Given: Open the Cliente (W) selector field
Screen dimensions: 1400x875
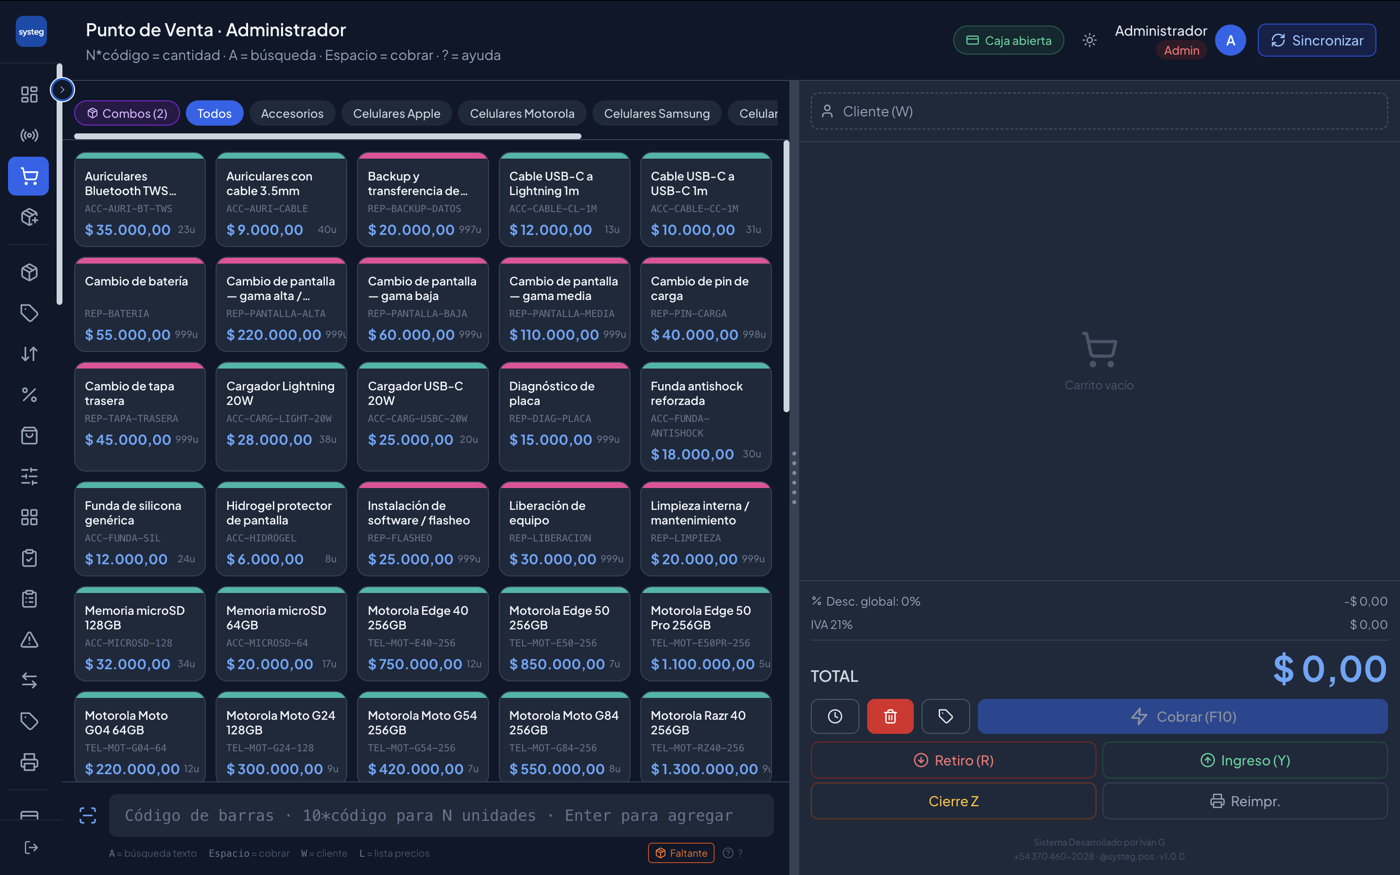Looking at the screenshot, I should pos(1099,111).
